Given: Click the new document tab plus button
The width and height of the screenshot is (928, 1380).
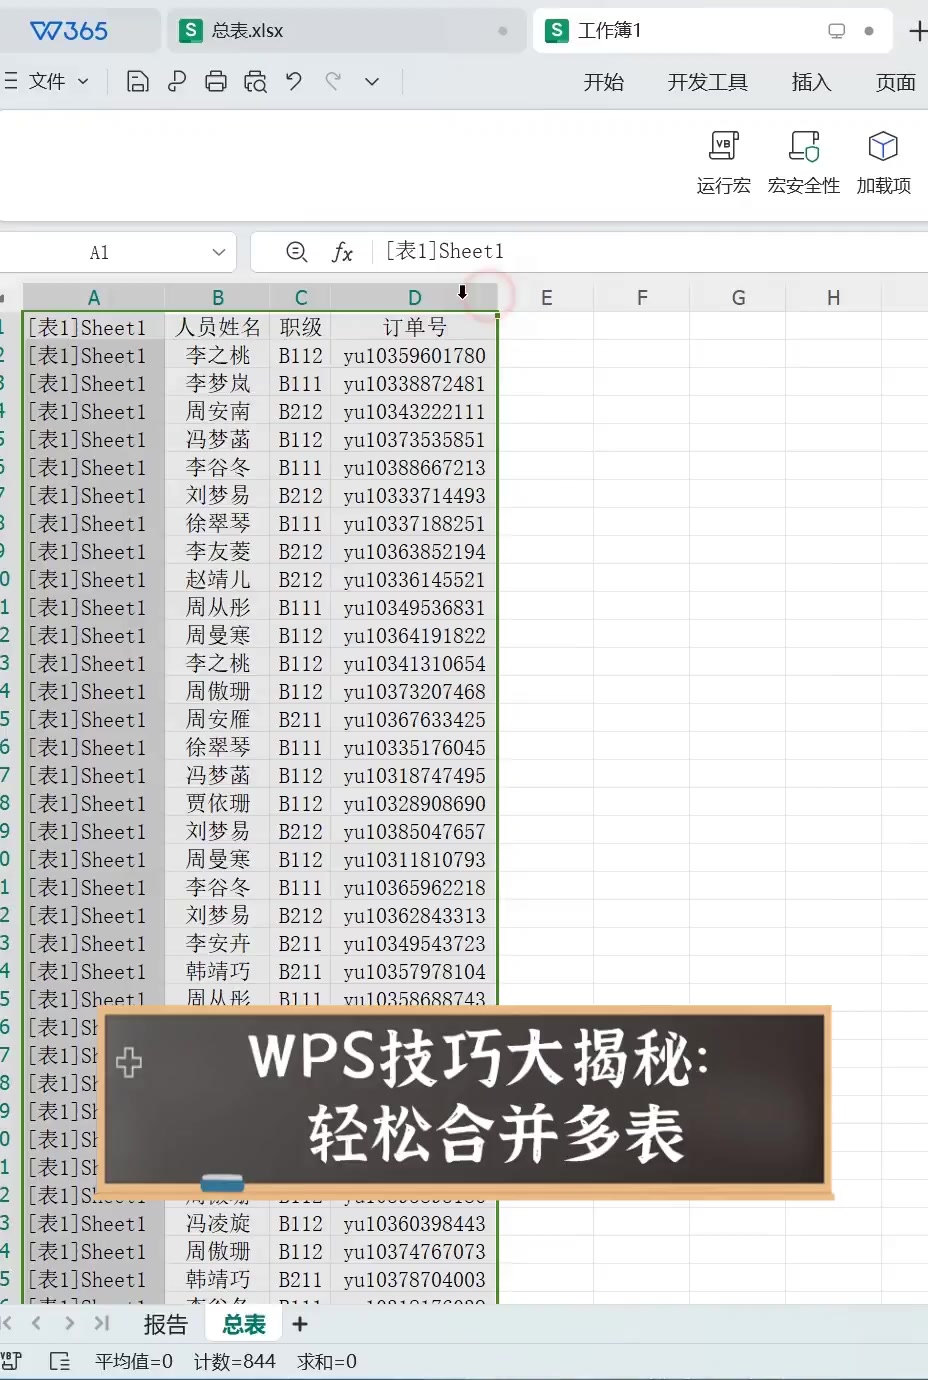Looking at the screenshot, I should (916, 31).
